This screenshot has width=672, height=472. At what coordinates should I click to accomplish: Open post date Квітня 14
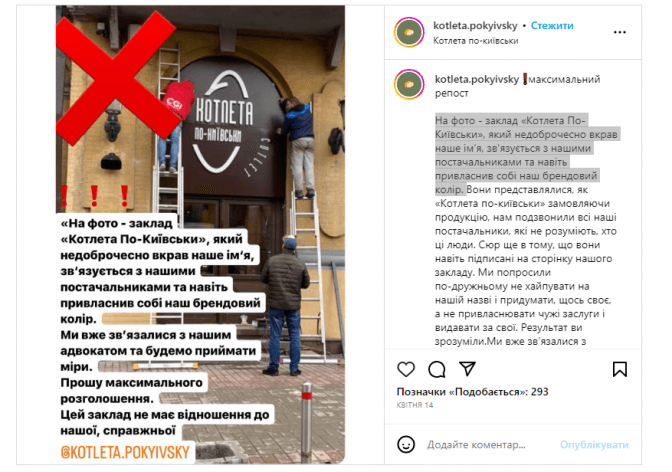(x=415, y=405)
